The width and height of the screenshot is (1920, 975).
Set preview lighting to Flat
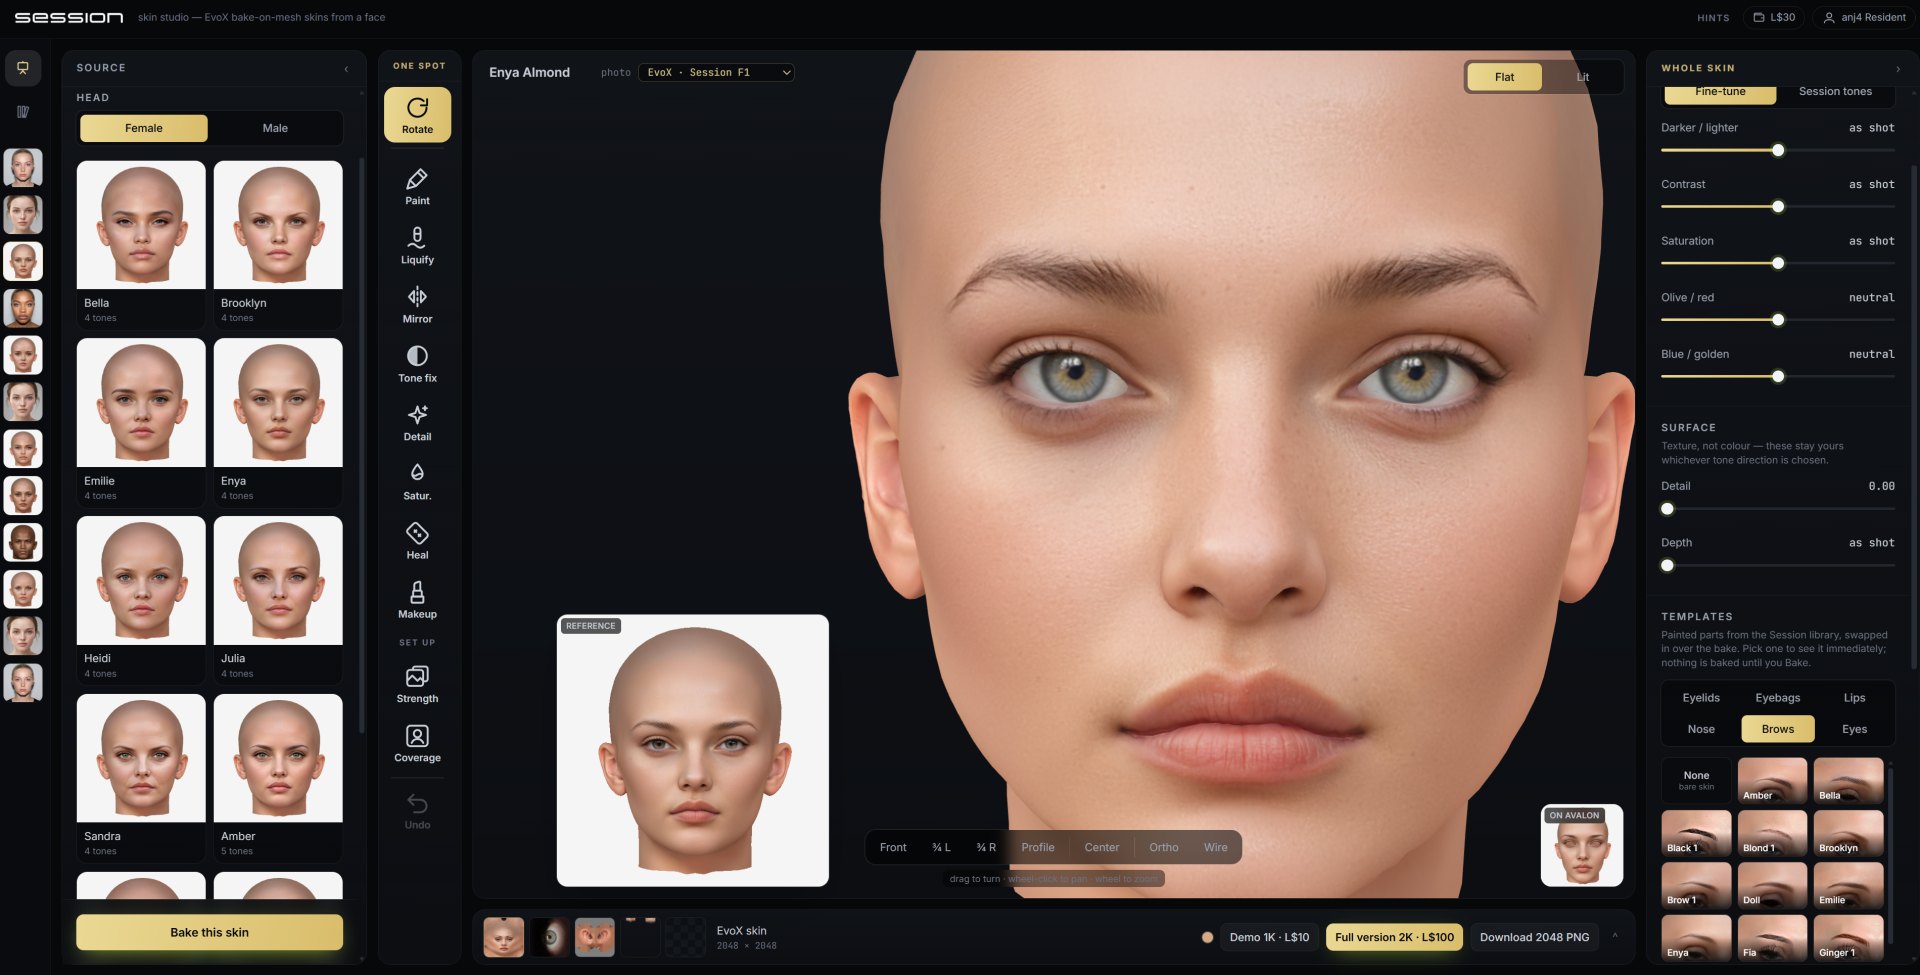(1504, 77)
